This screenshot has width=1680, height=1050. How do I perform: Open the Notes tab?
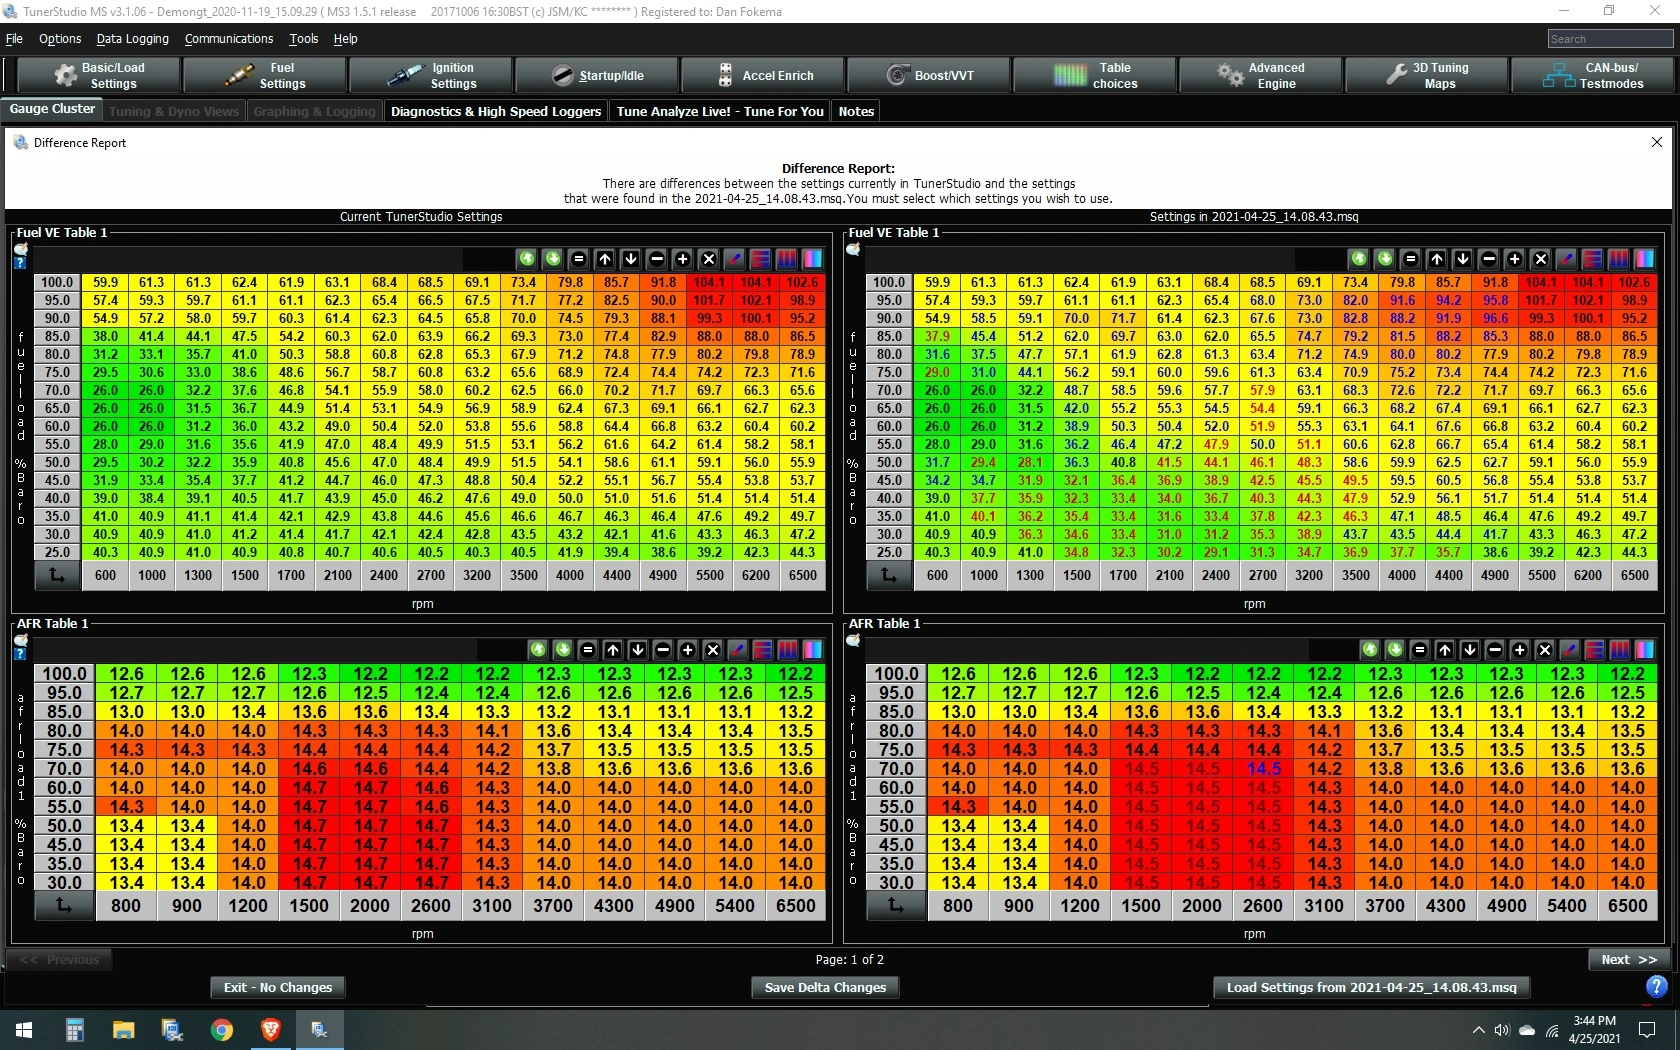tap(856, 111)
